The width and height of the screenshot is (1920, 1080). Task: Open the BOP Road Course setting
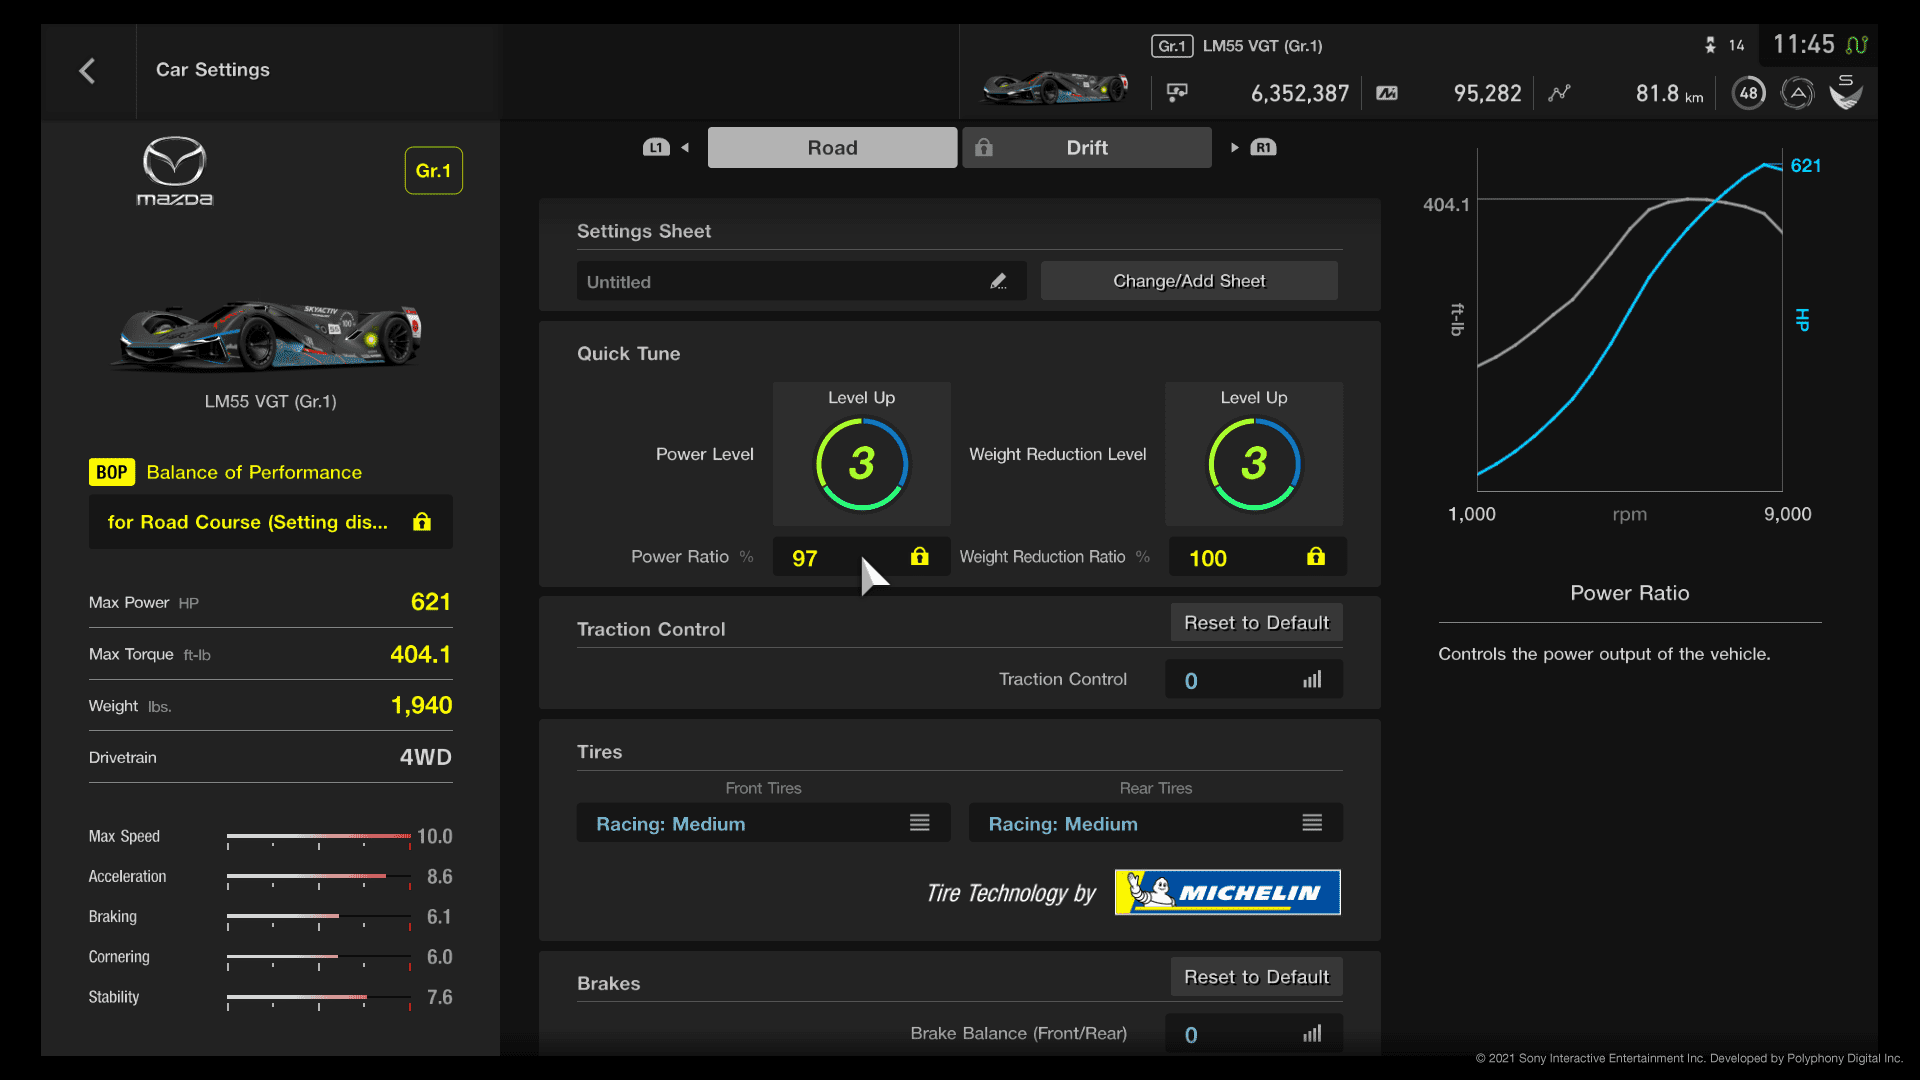coord(271,522)
